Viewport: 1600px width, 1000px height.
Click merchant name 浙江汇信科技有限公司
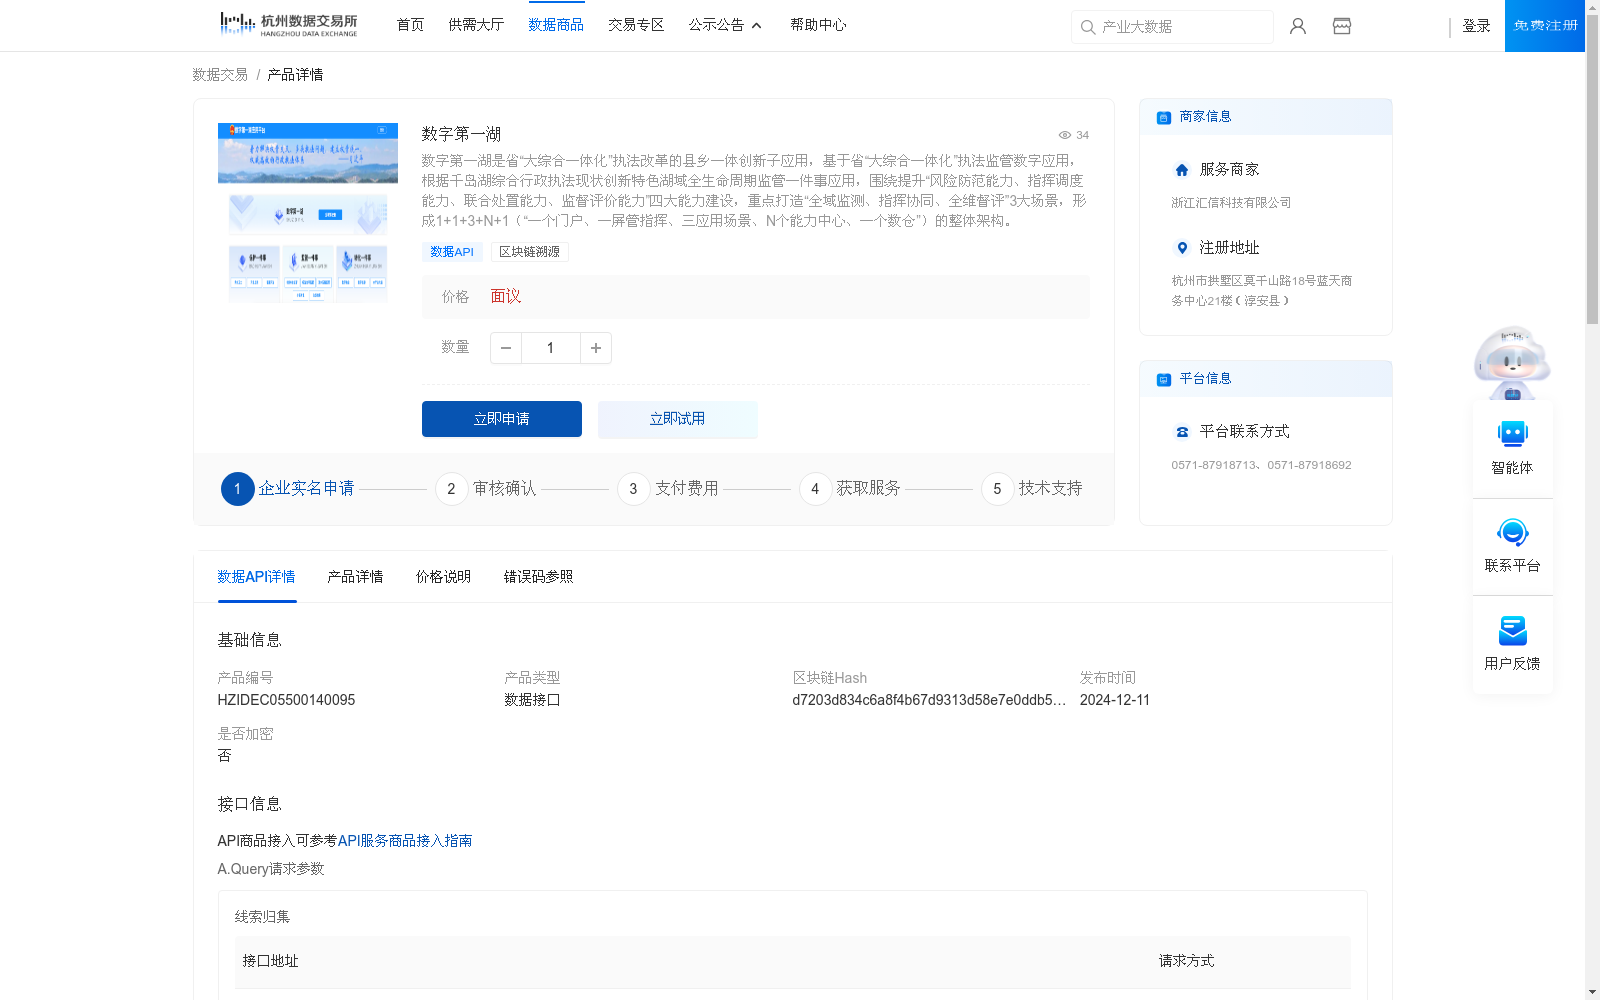(1231, 203)
